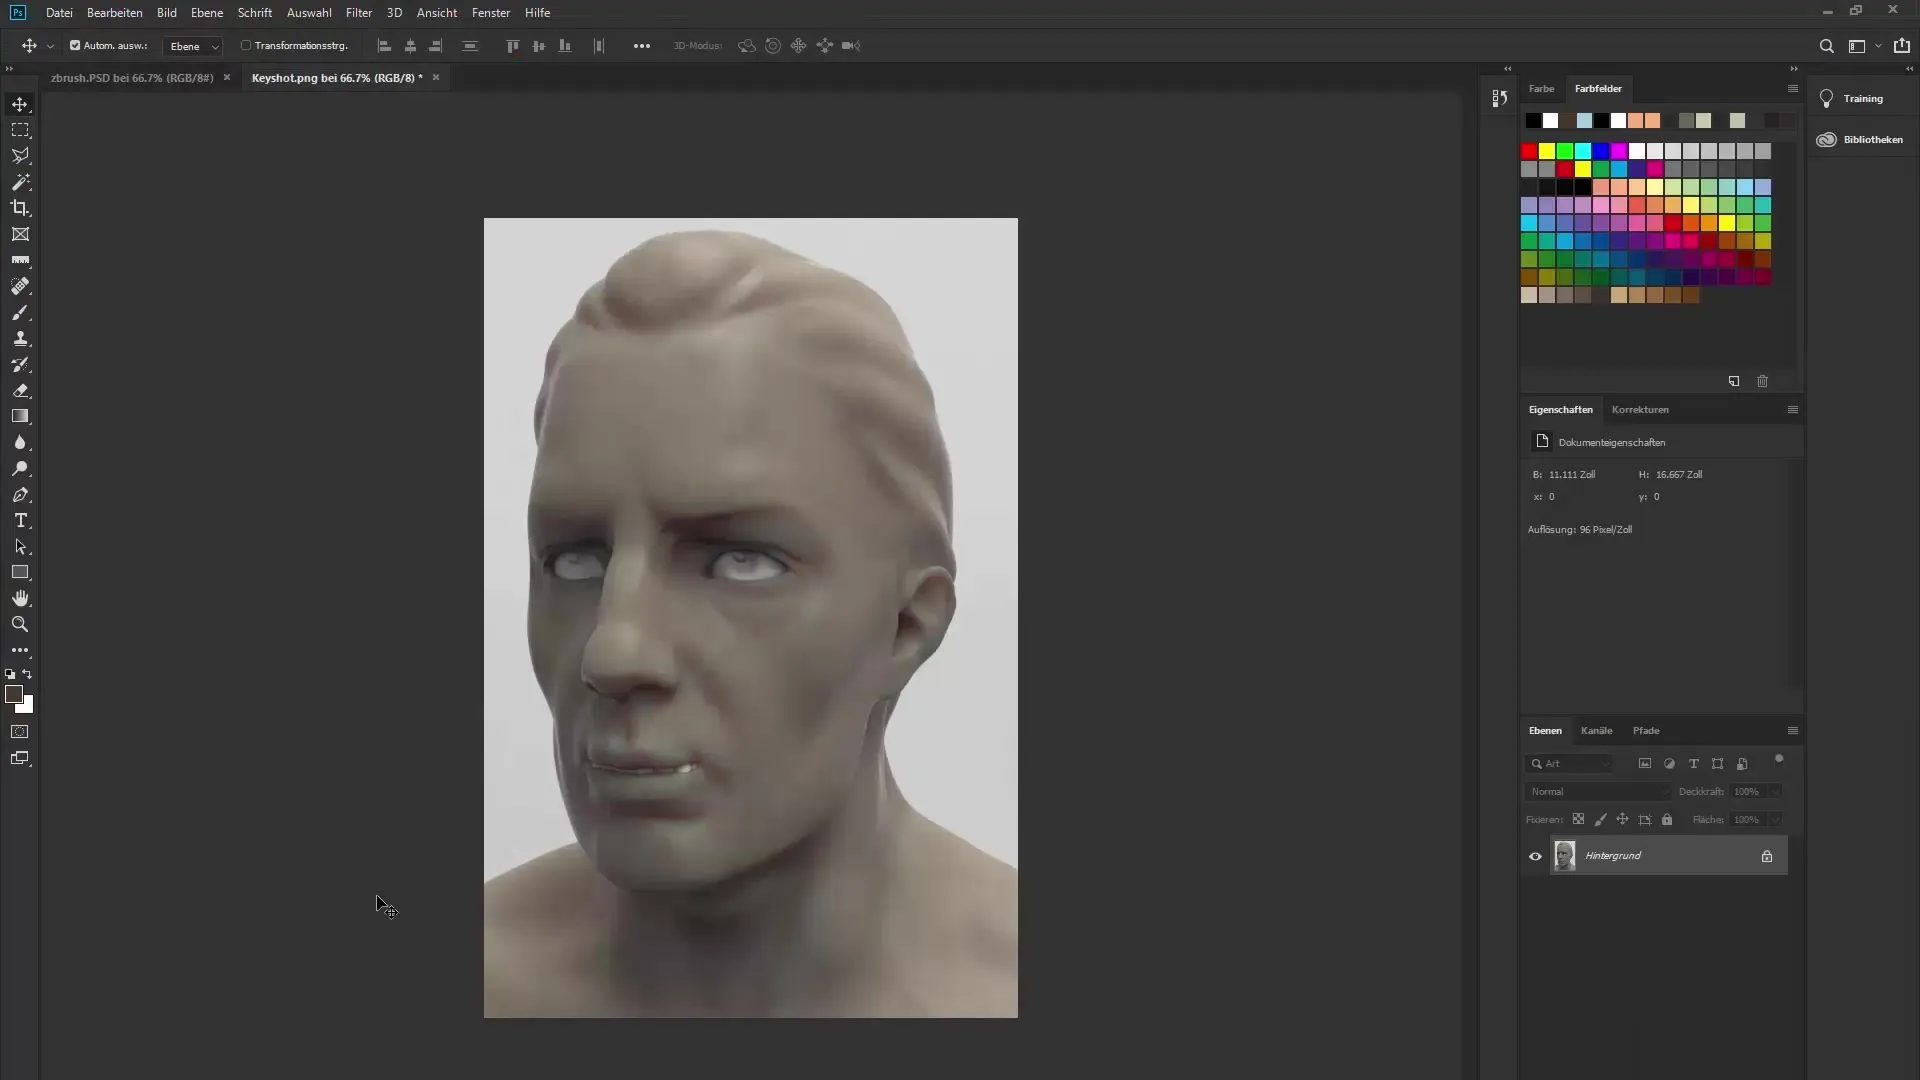Image resolution: width=1920 pixels, height=1080 pixels.
Task: Switch layer filtering on or off
Action: click(1779, 760)
